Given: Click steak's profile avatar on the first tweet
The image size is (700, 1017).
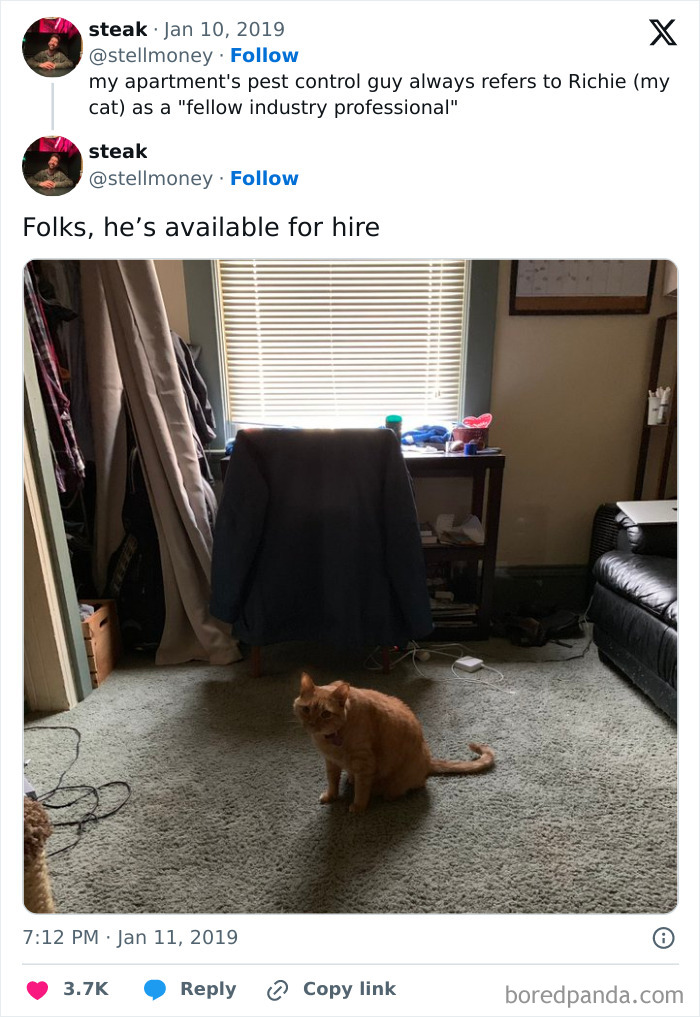Looking at the screenshot, I should (x=52, y=46).
